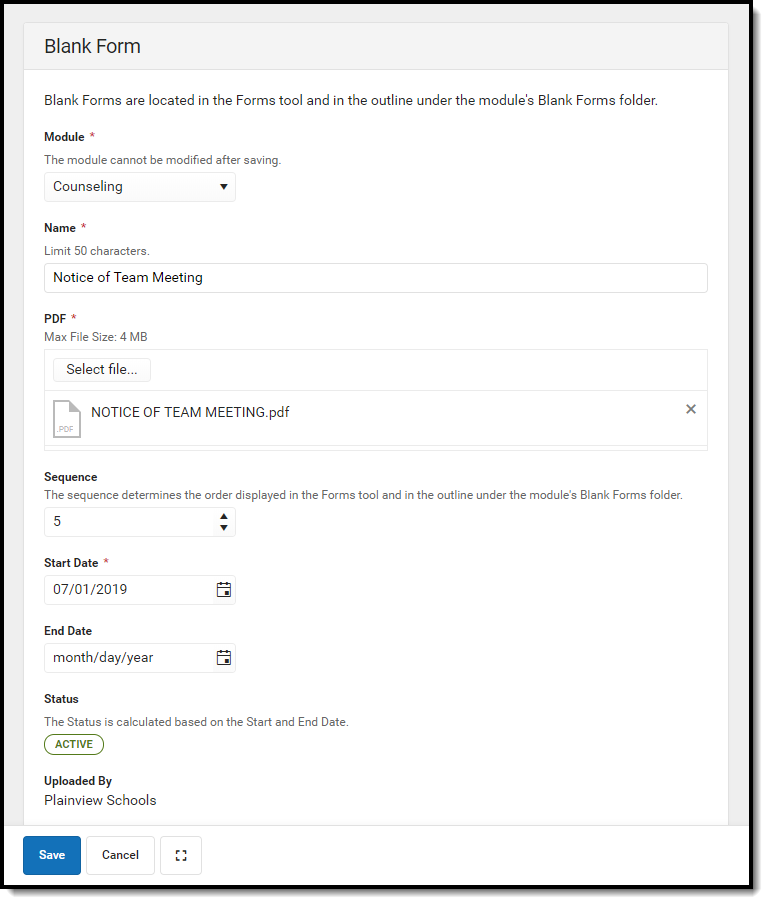Increment the Sequence value with up arrow

pos(224,516)
